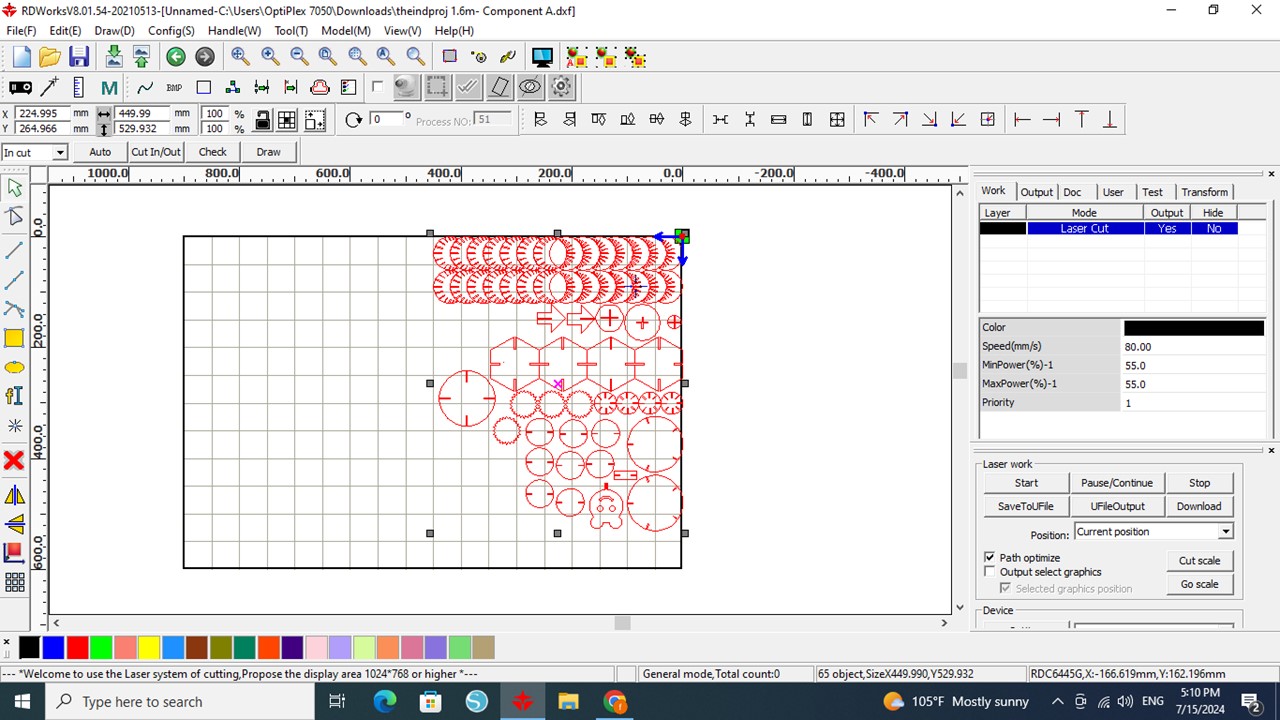Select the Text tool

click(14, 396)
